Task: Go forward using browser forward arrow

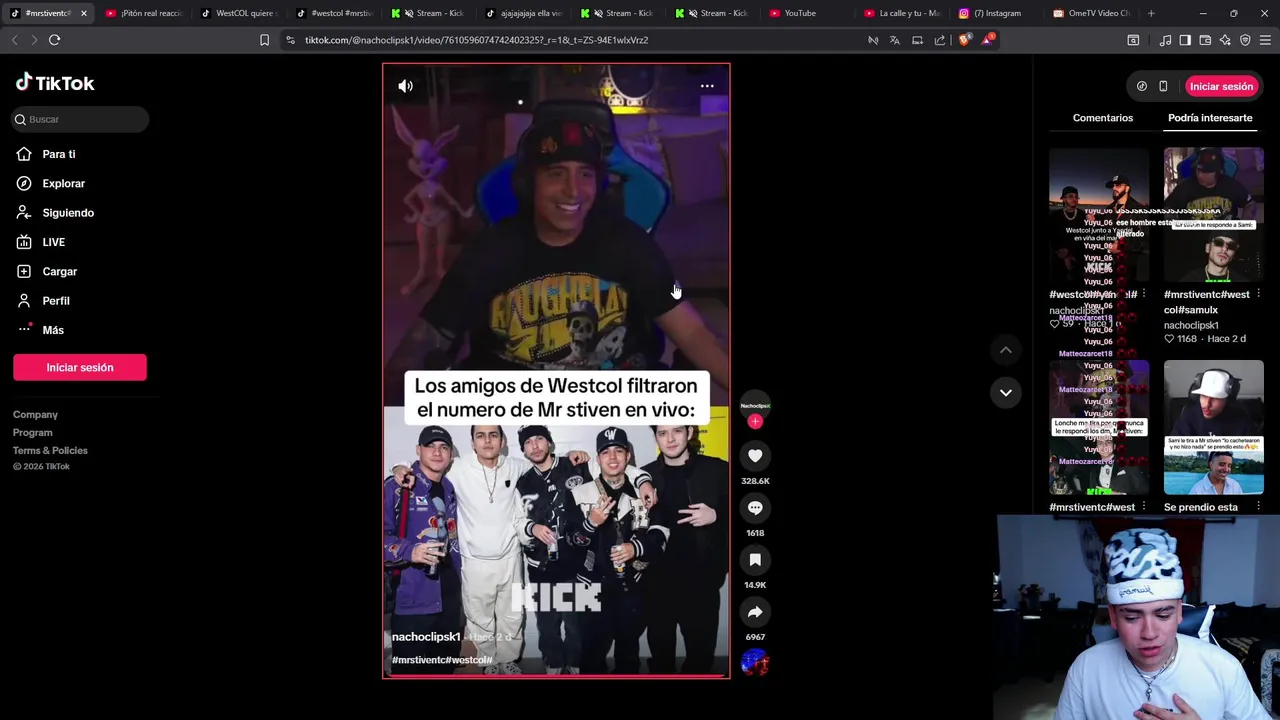Action: [x=34, y=40]
